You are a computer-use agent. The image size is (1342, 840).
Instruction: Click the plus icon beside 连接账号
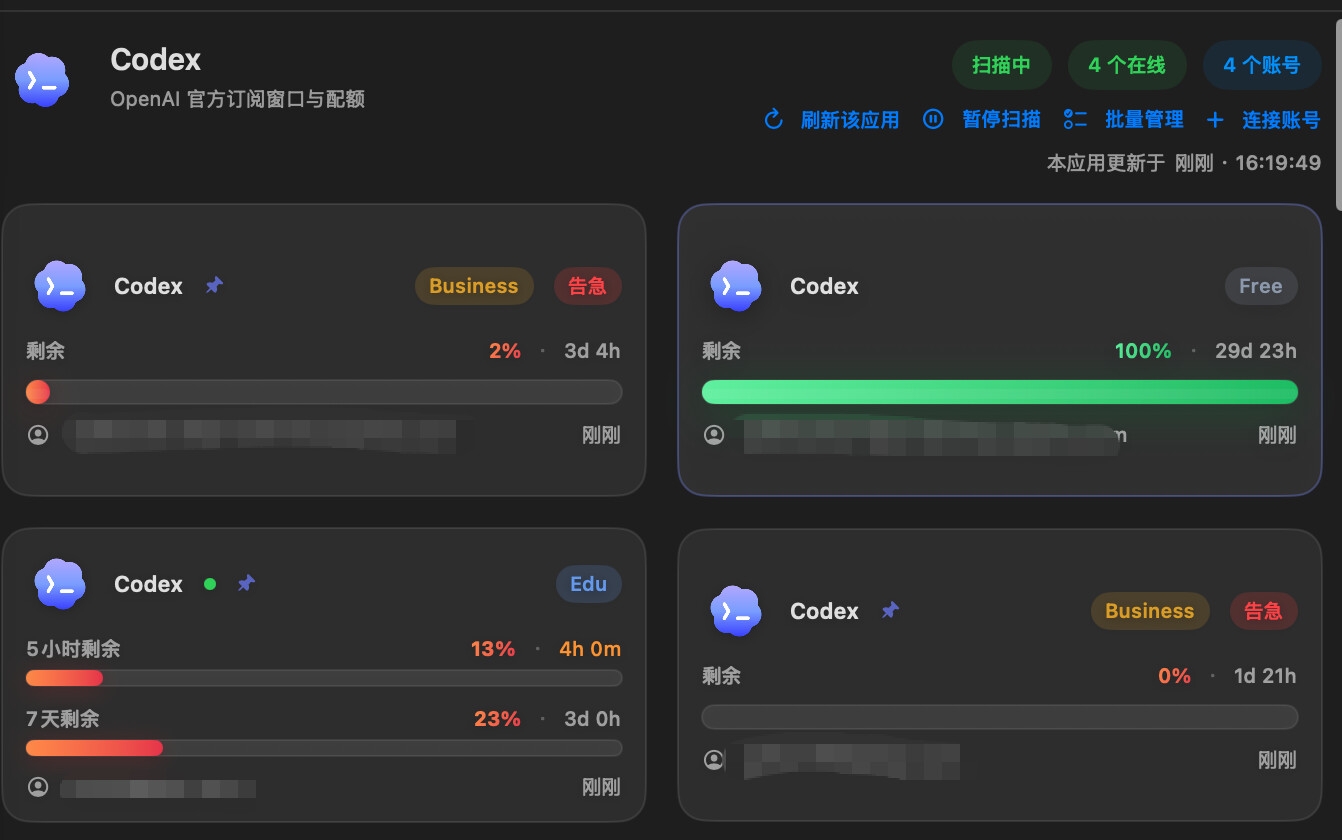pos(1215,120)
